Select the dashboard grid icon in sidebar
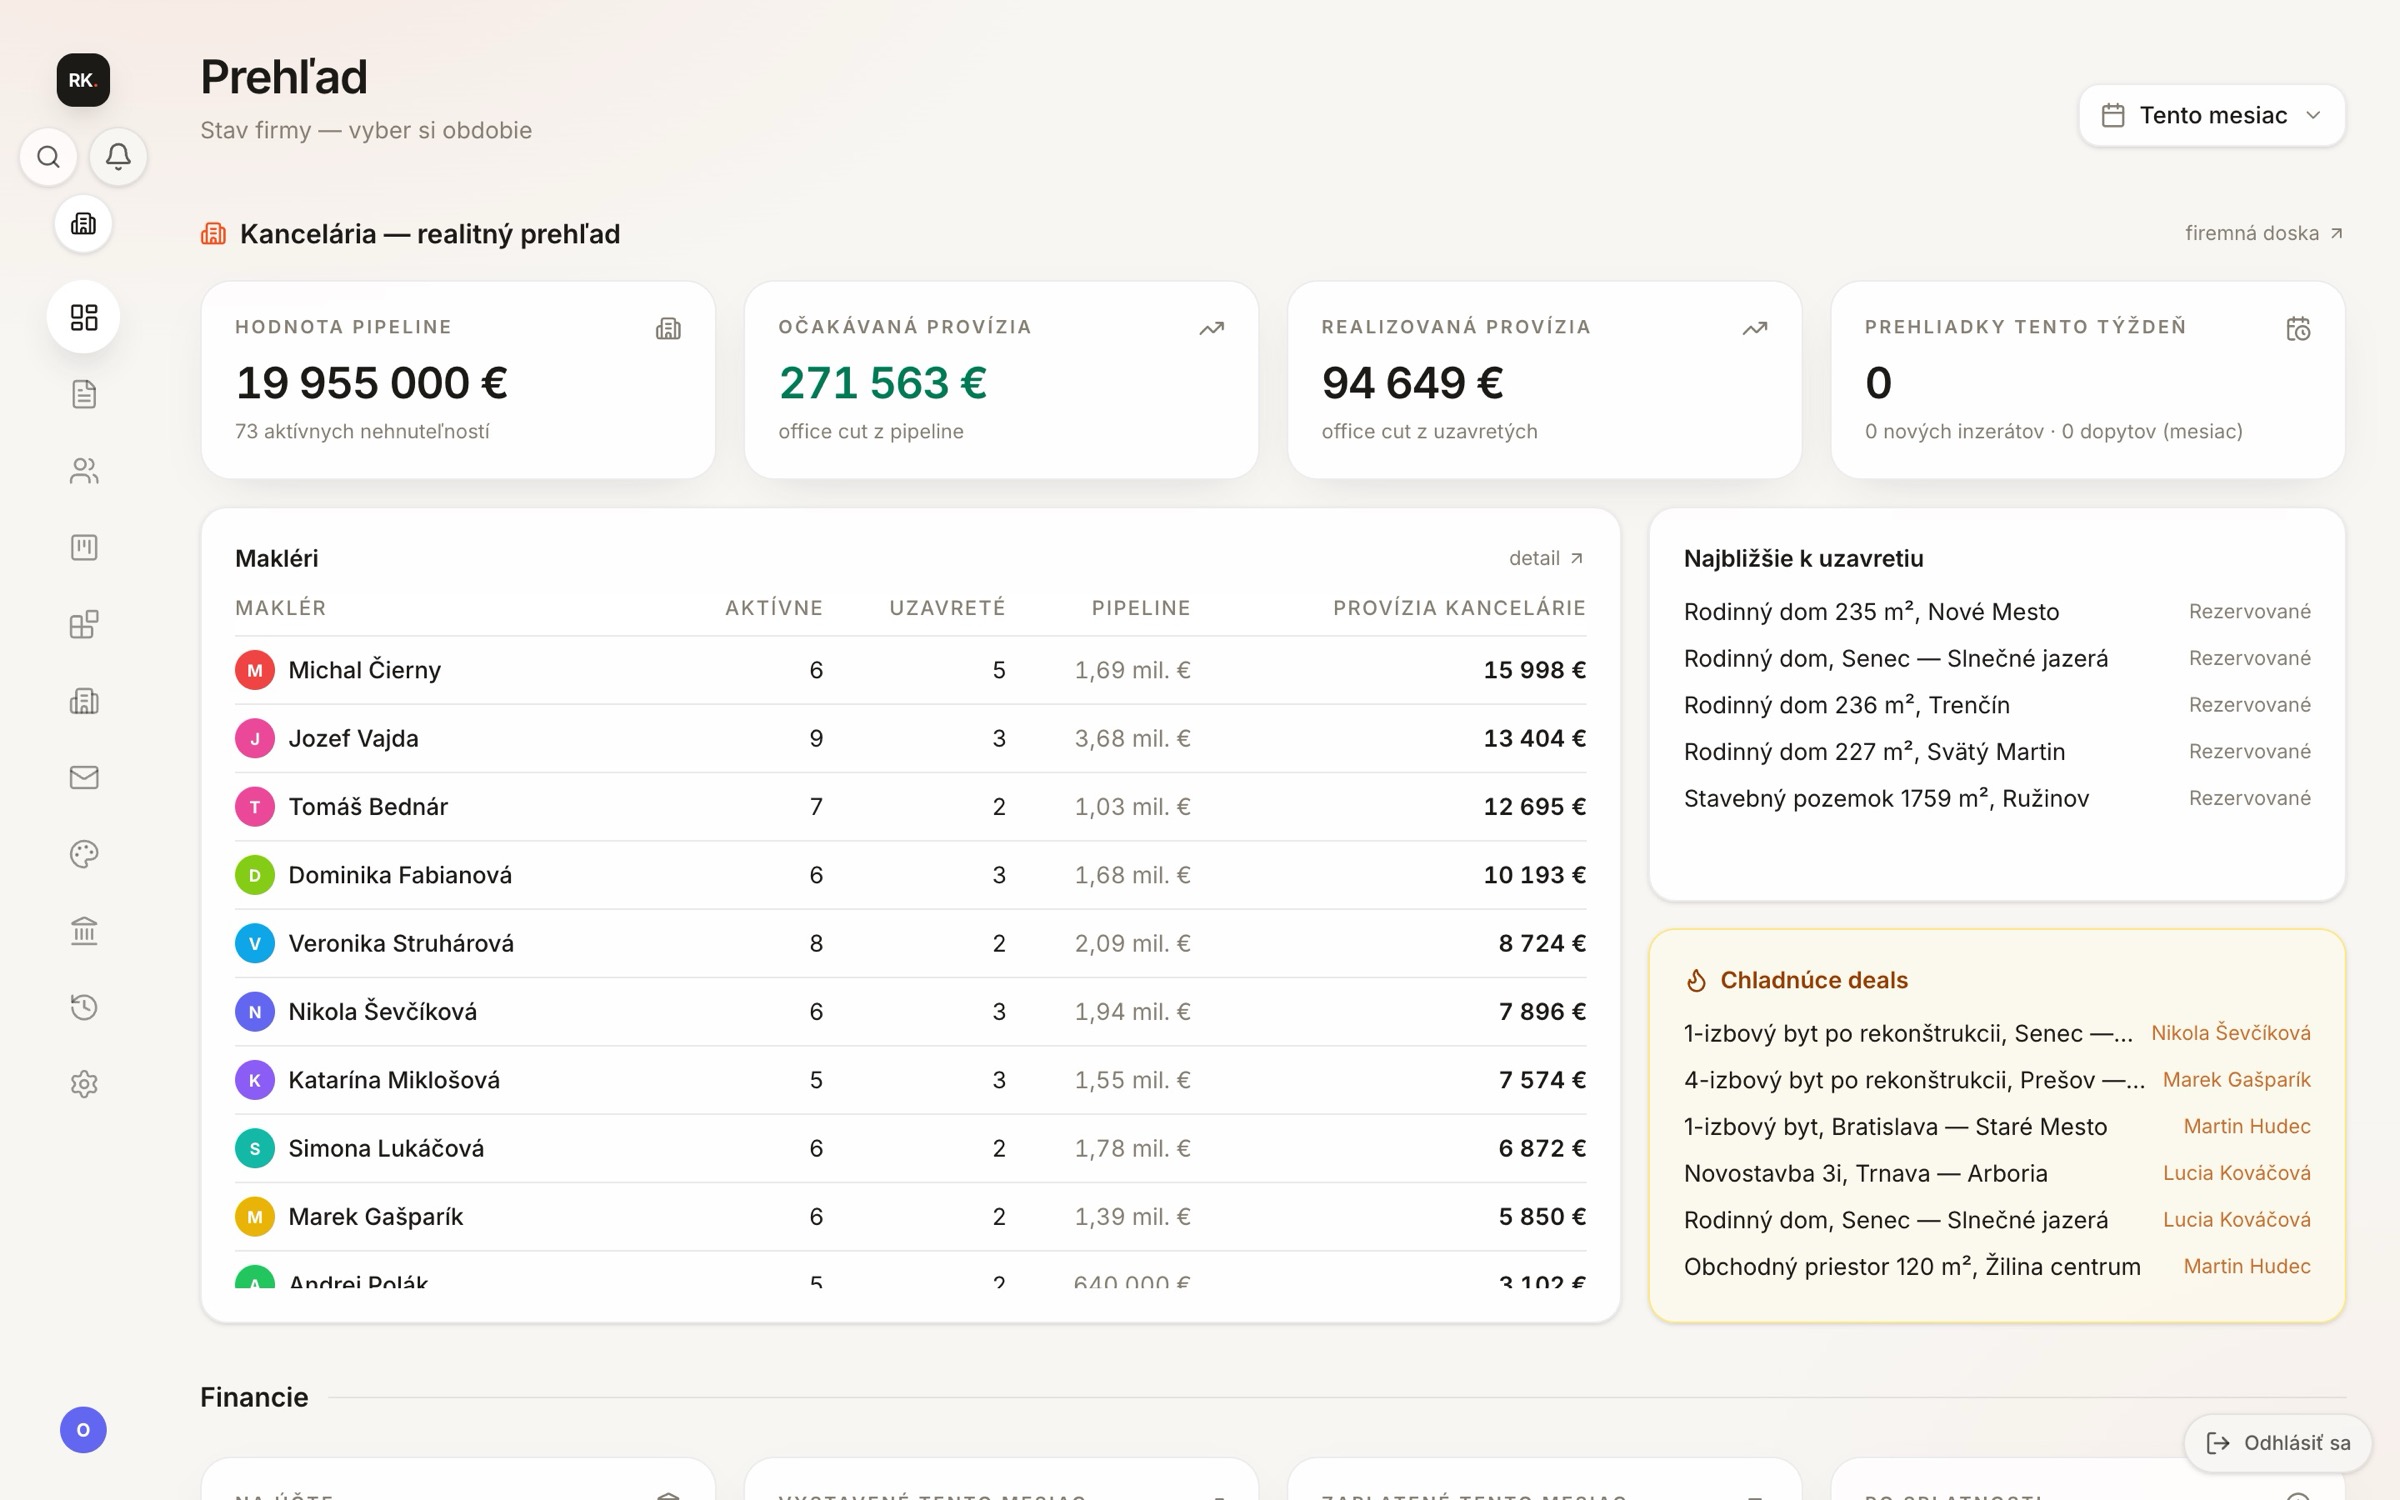This screenshot has height=1500, width=2400. [83, 318]
